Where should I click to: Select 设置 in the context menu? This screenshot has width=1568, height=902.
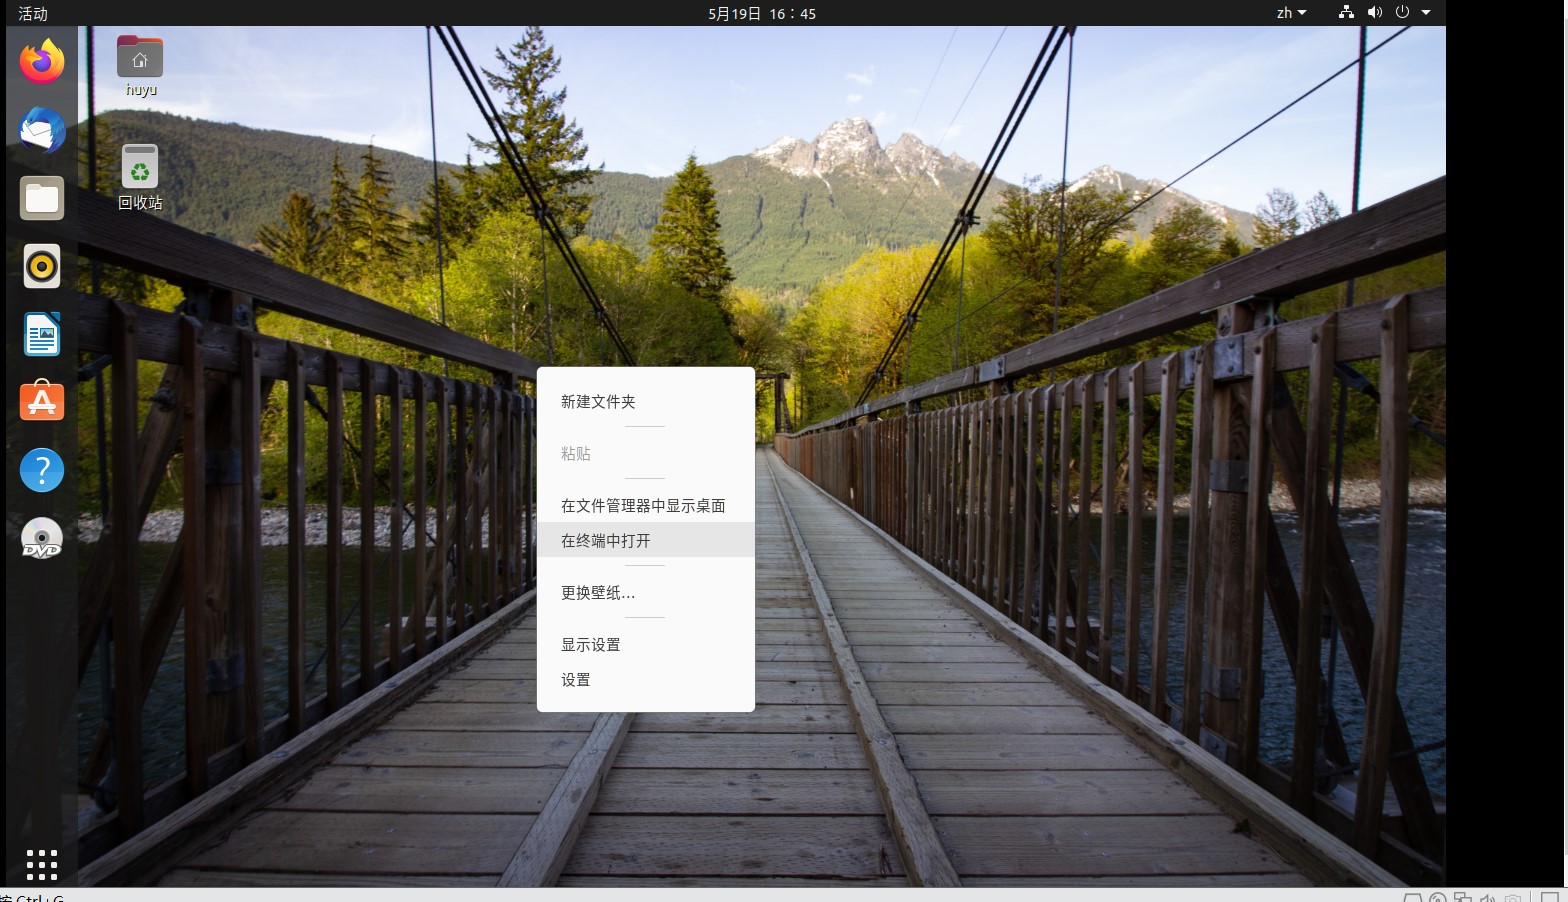(646, 679)
